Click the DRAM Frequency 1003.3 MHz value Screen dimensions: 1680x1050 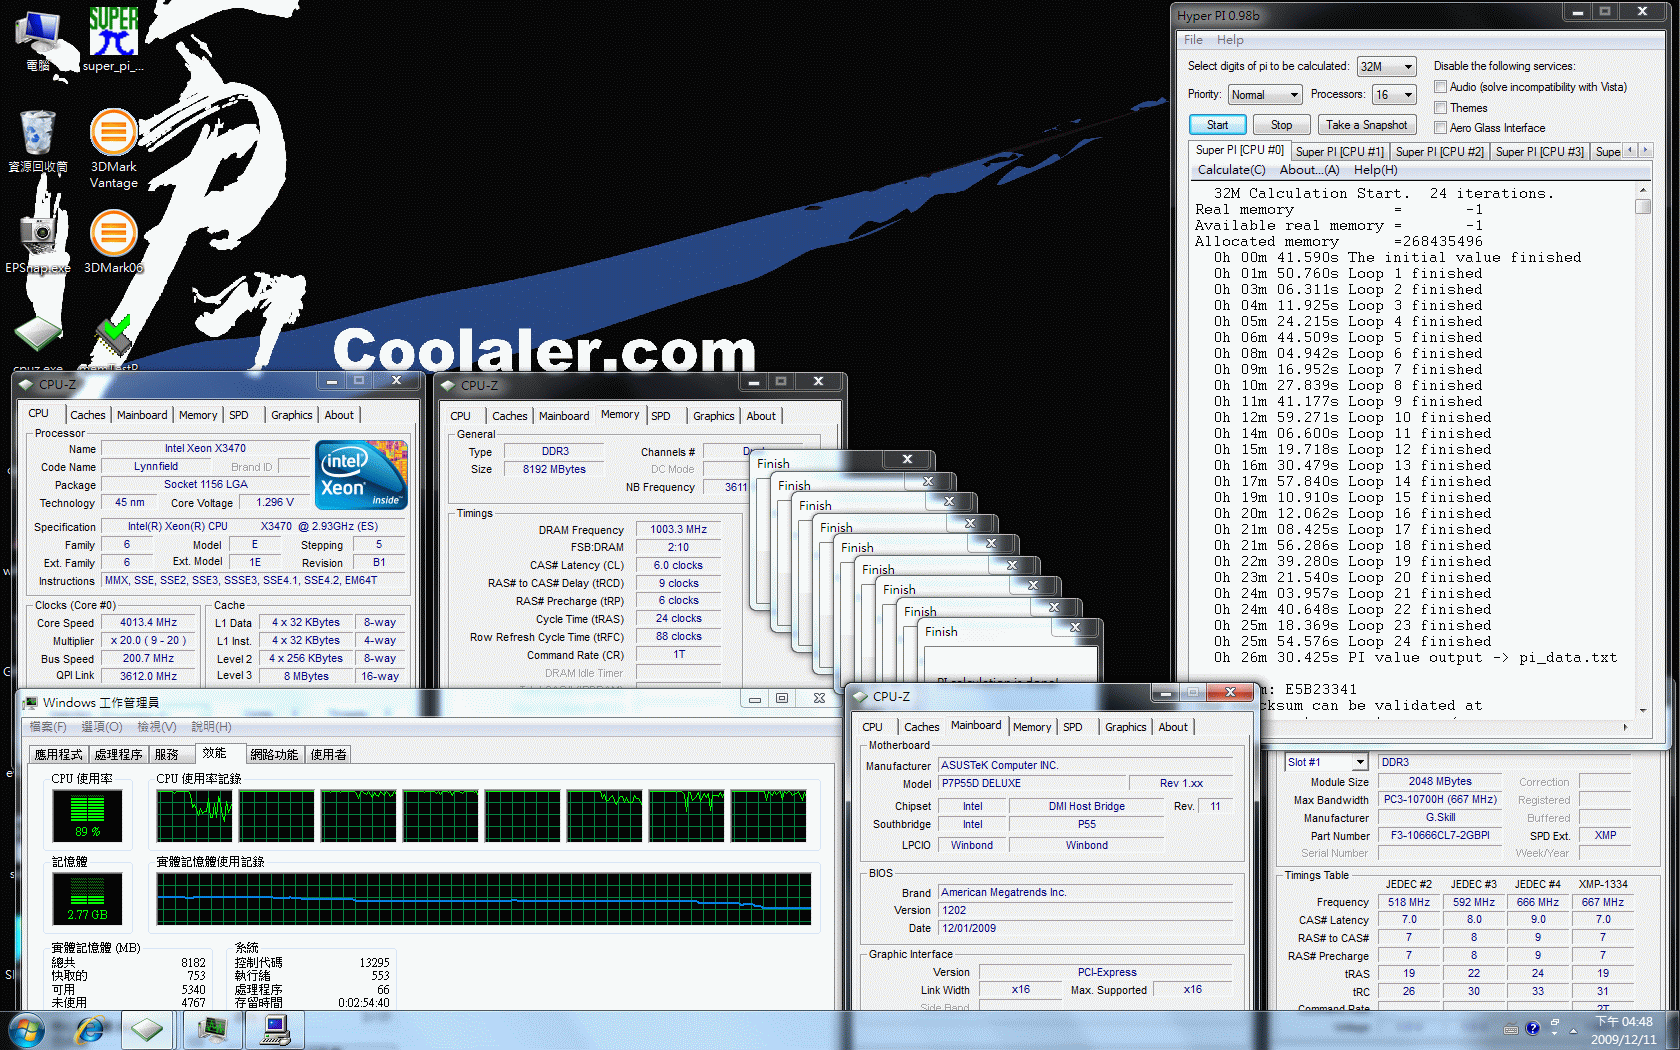pyautogui.click(x=678, y=529)
